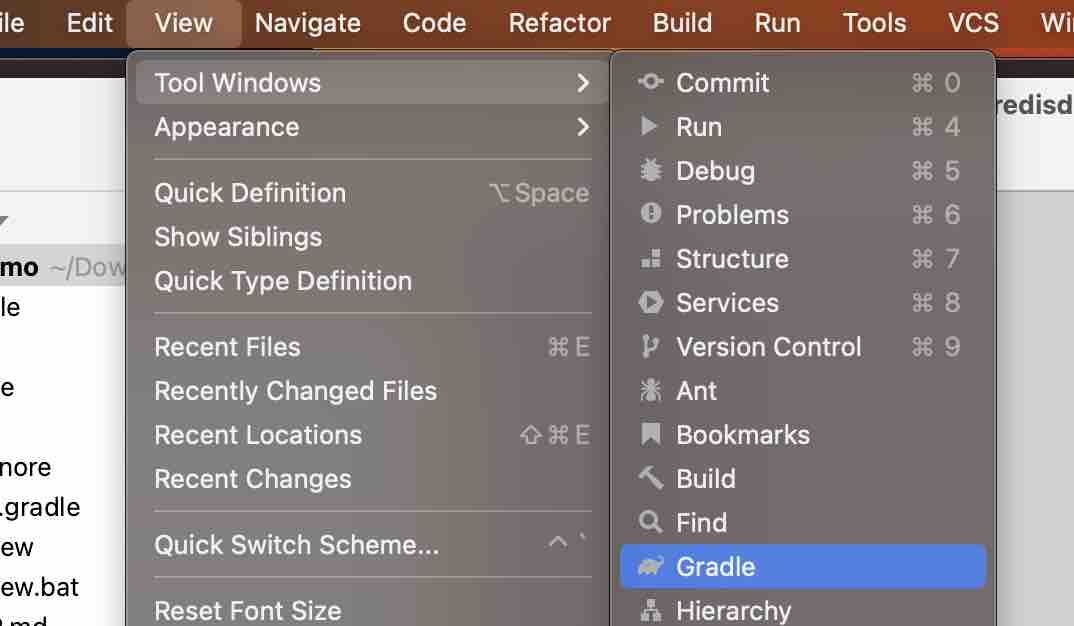Open the Problems tool window
The height and width of the screenshot is (626, 1074).
tap(732, 215)
